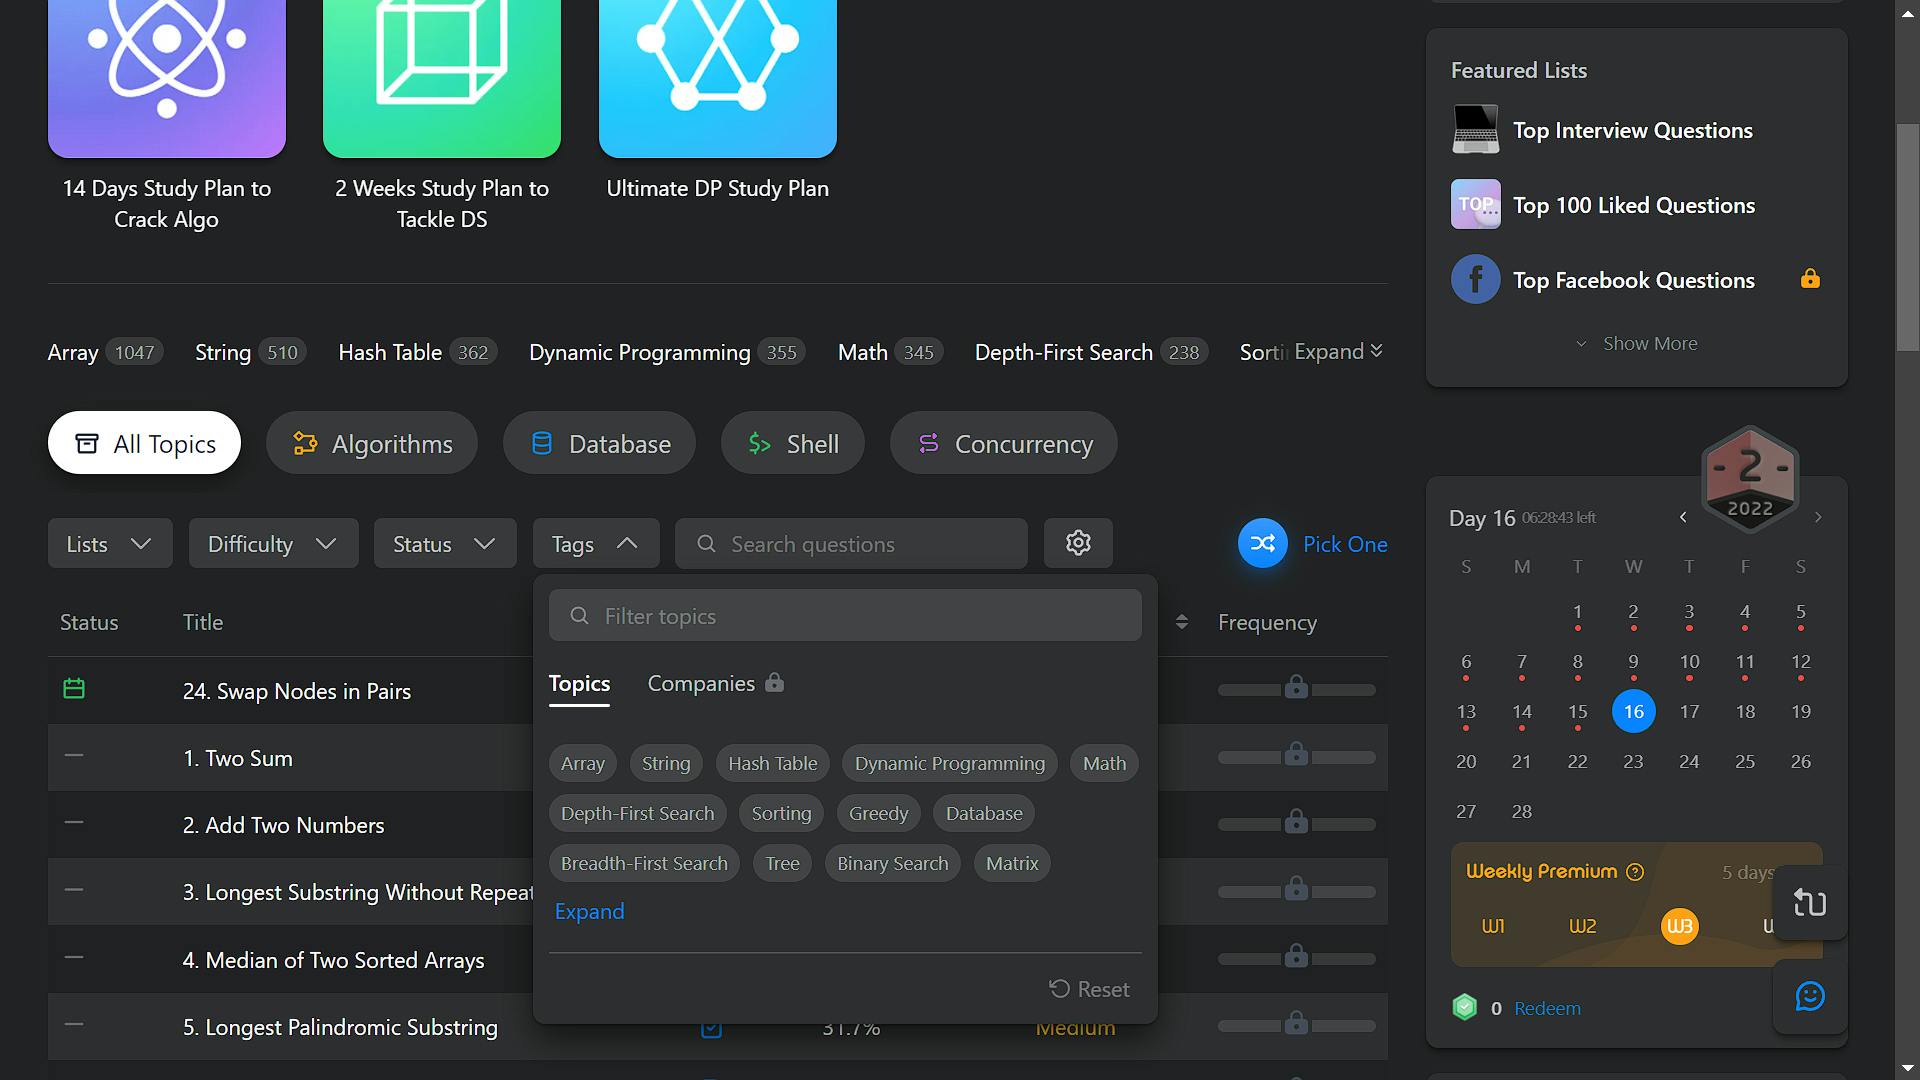Image resolution: width=1920 pixels, height=1080 pixels.
Task: Open the 14 Days Study Plan thumbnail
Action: pyautogui.click(x=167, y=78)
